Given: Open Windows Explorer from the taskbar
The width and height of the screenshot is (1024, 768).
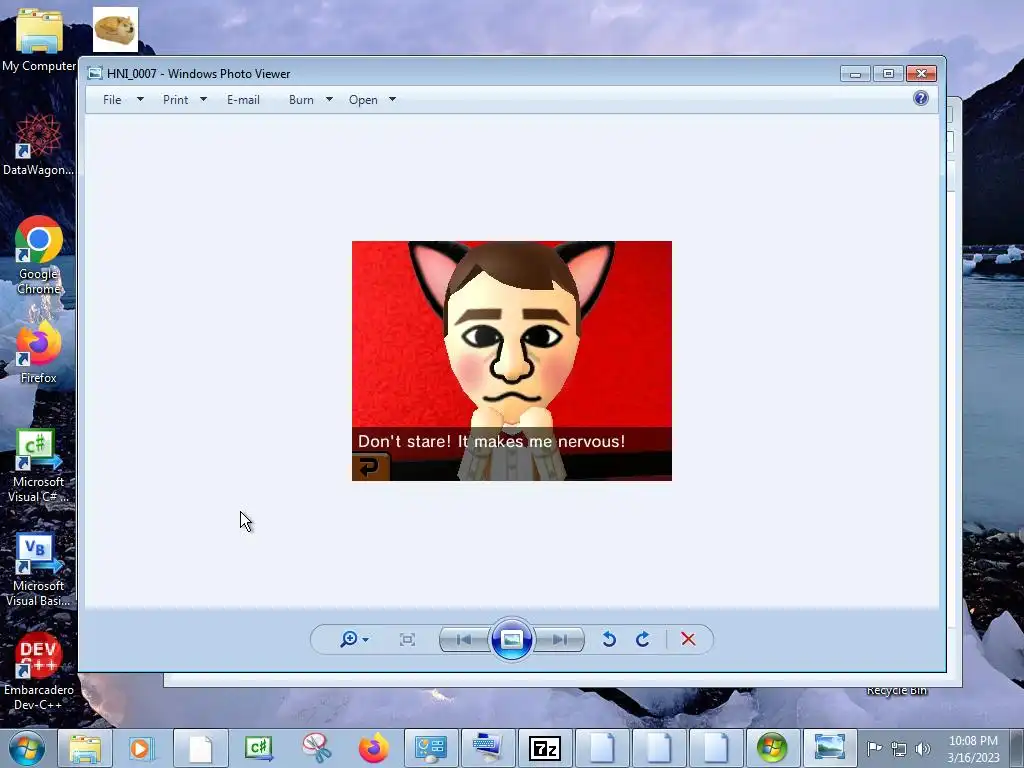Looking at the screenshot, I should pyautogui.click(x=85, y=748).
